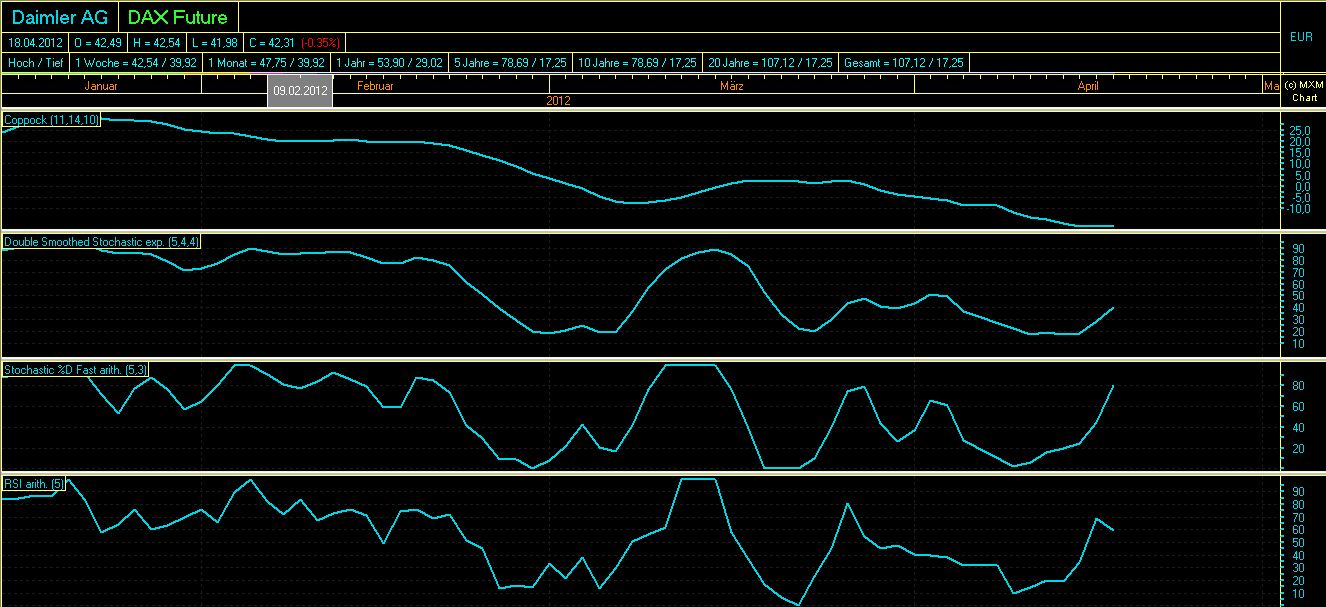Click the open value O = 42,49
This screenshot has height=607, width=1326.
98,42
